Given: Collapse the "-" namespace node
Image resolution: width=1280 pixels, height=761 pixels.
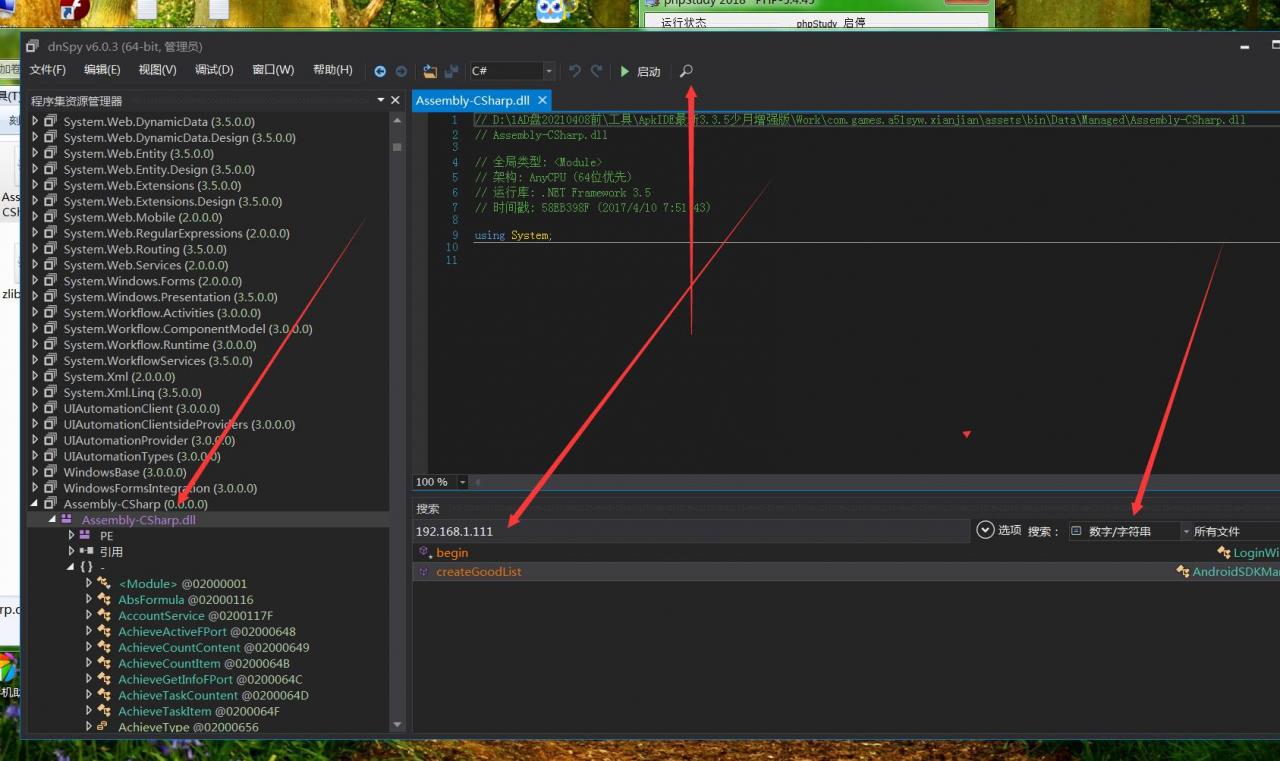Looking at the screenshot, I should pos(71,567).
